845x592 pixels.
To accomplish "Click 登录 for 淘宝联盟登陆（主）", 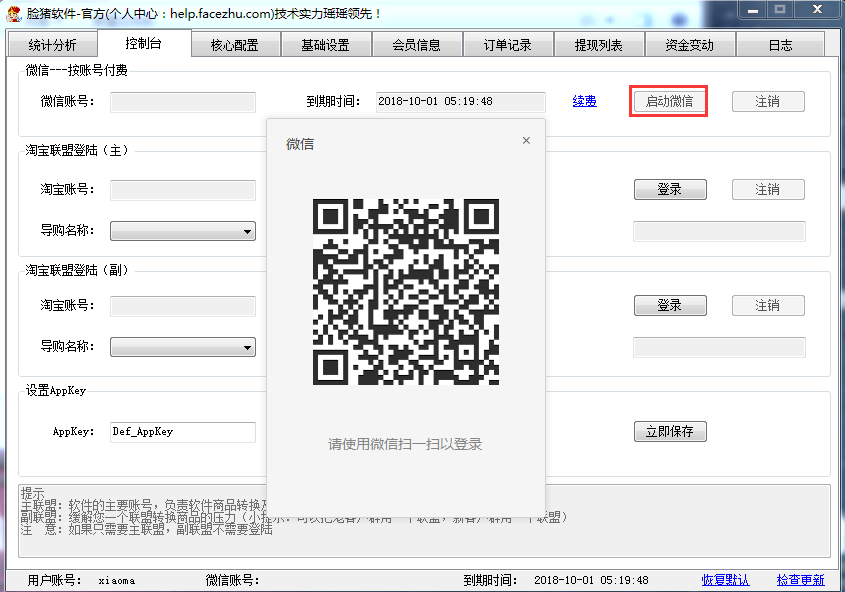I will pyautogui.click(x=670, y=190).
